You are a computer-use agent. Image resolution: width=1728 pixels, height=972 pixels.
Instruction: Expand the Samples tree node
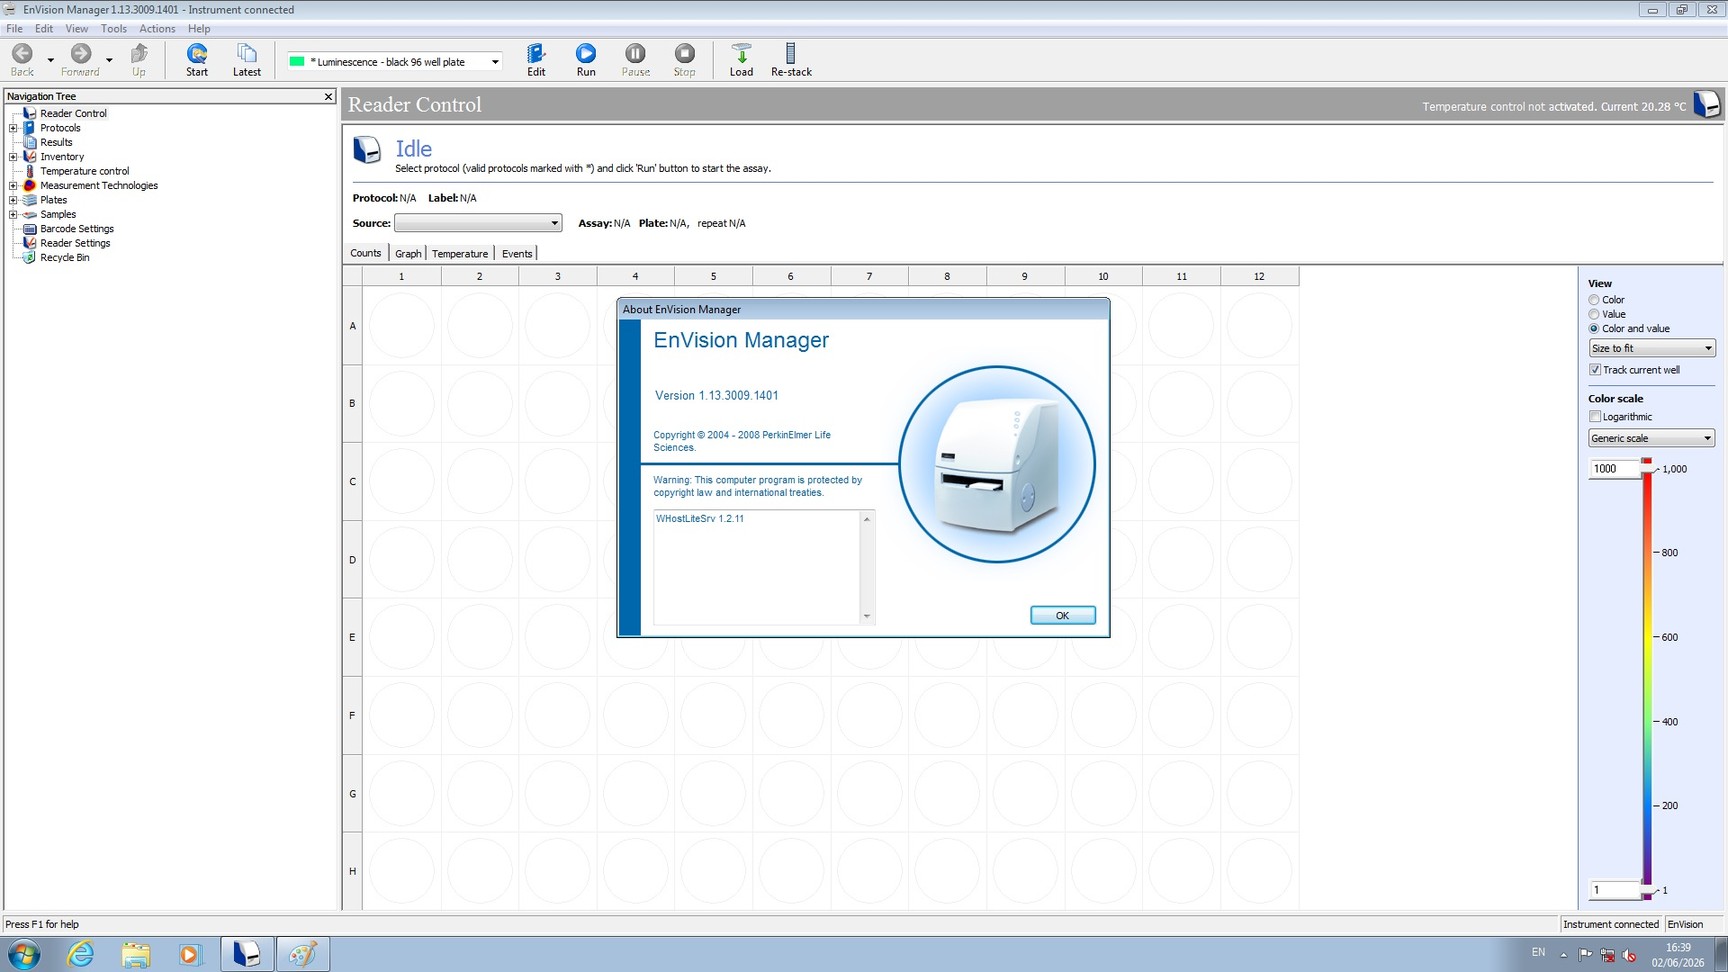coord(13,214)
